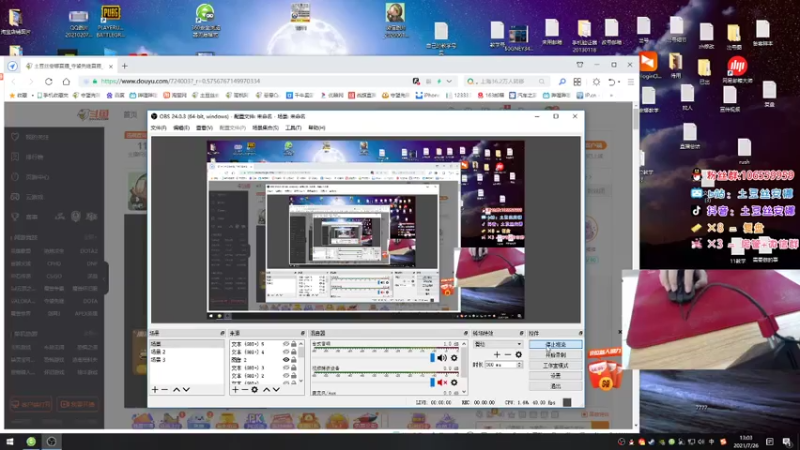Click mixer panel scroll up arrow
800x450 pixels.
464,344
